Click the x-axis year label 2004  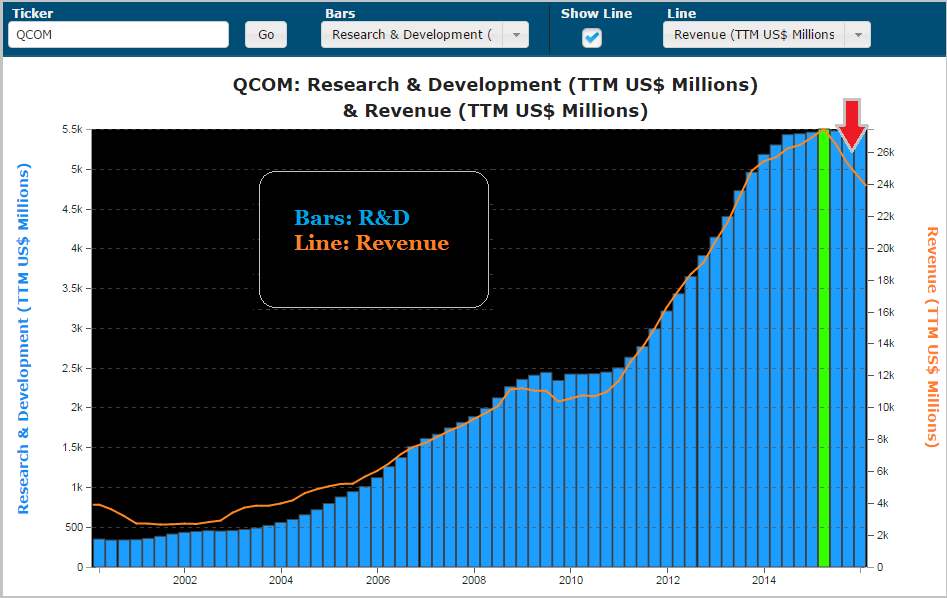click(281, 580)
